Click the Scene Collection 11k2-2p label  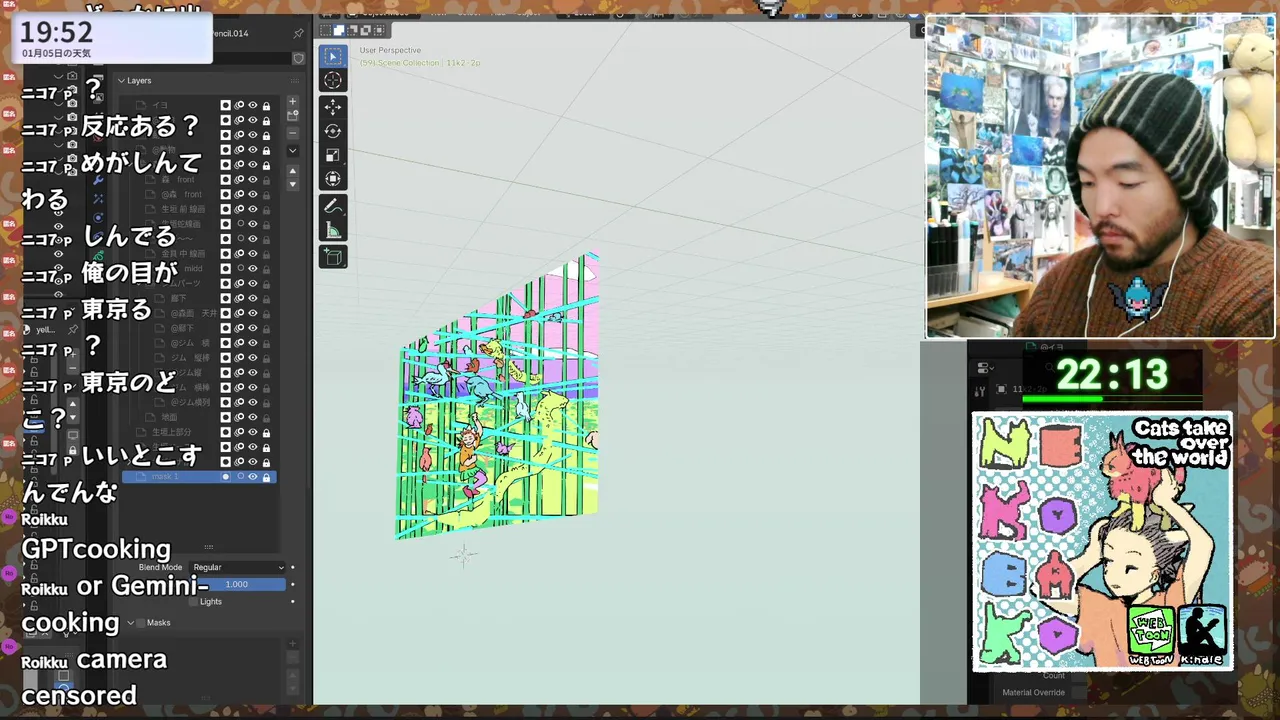[x=420, y=63]
